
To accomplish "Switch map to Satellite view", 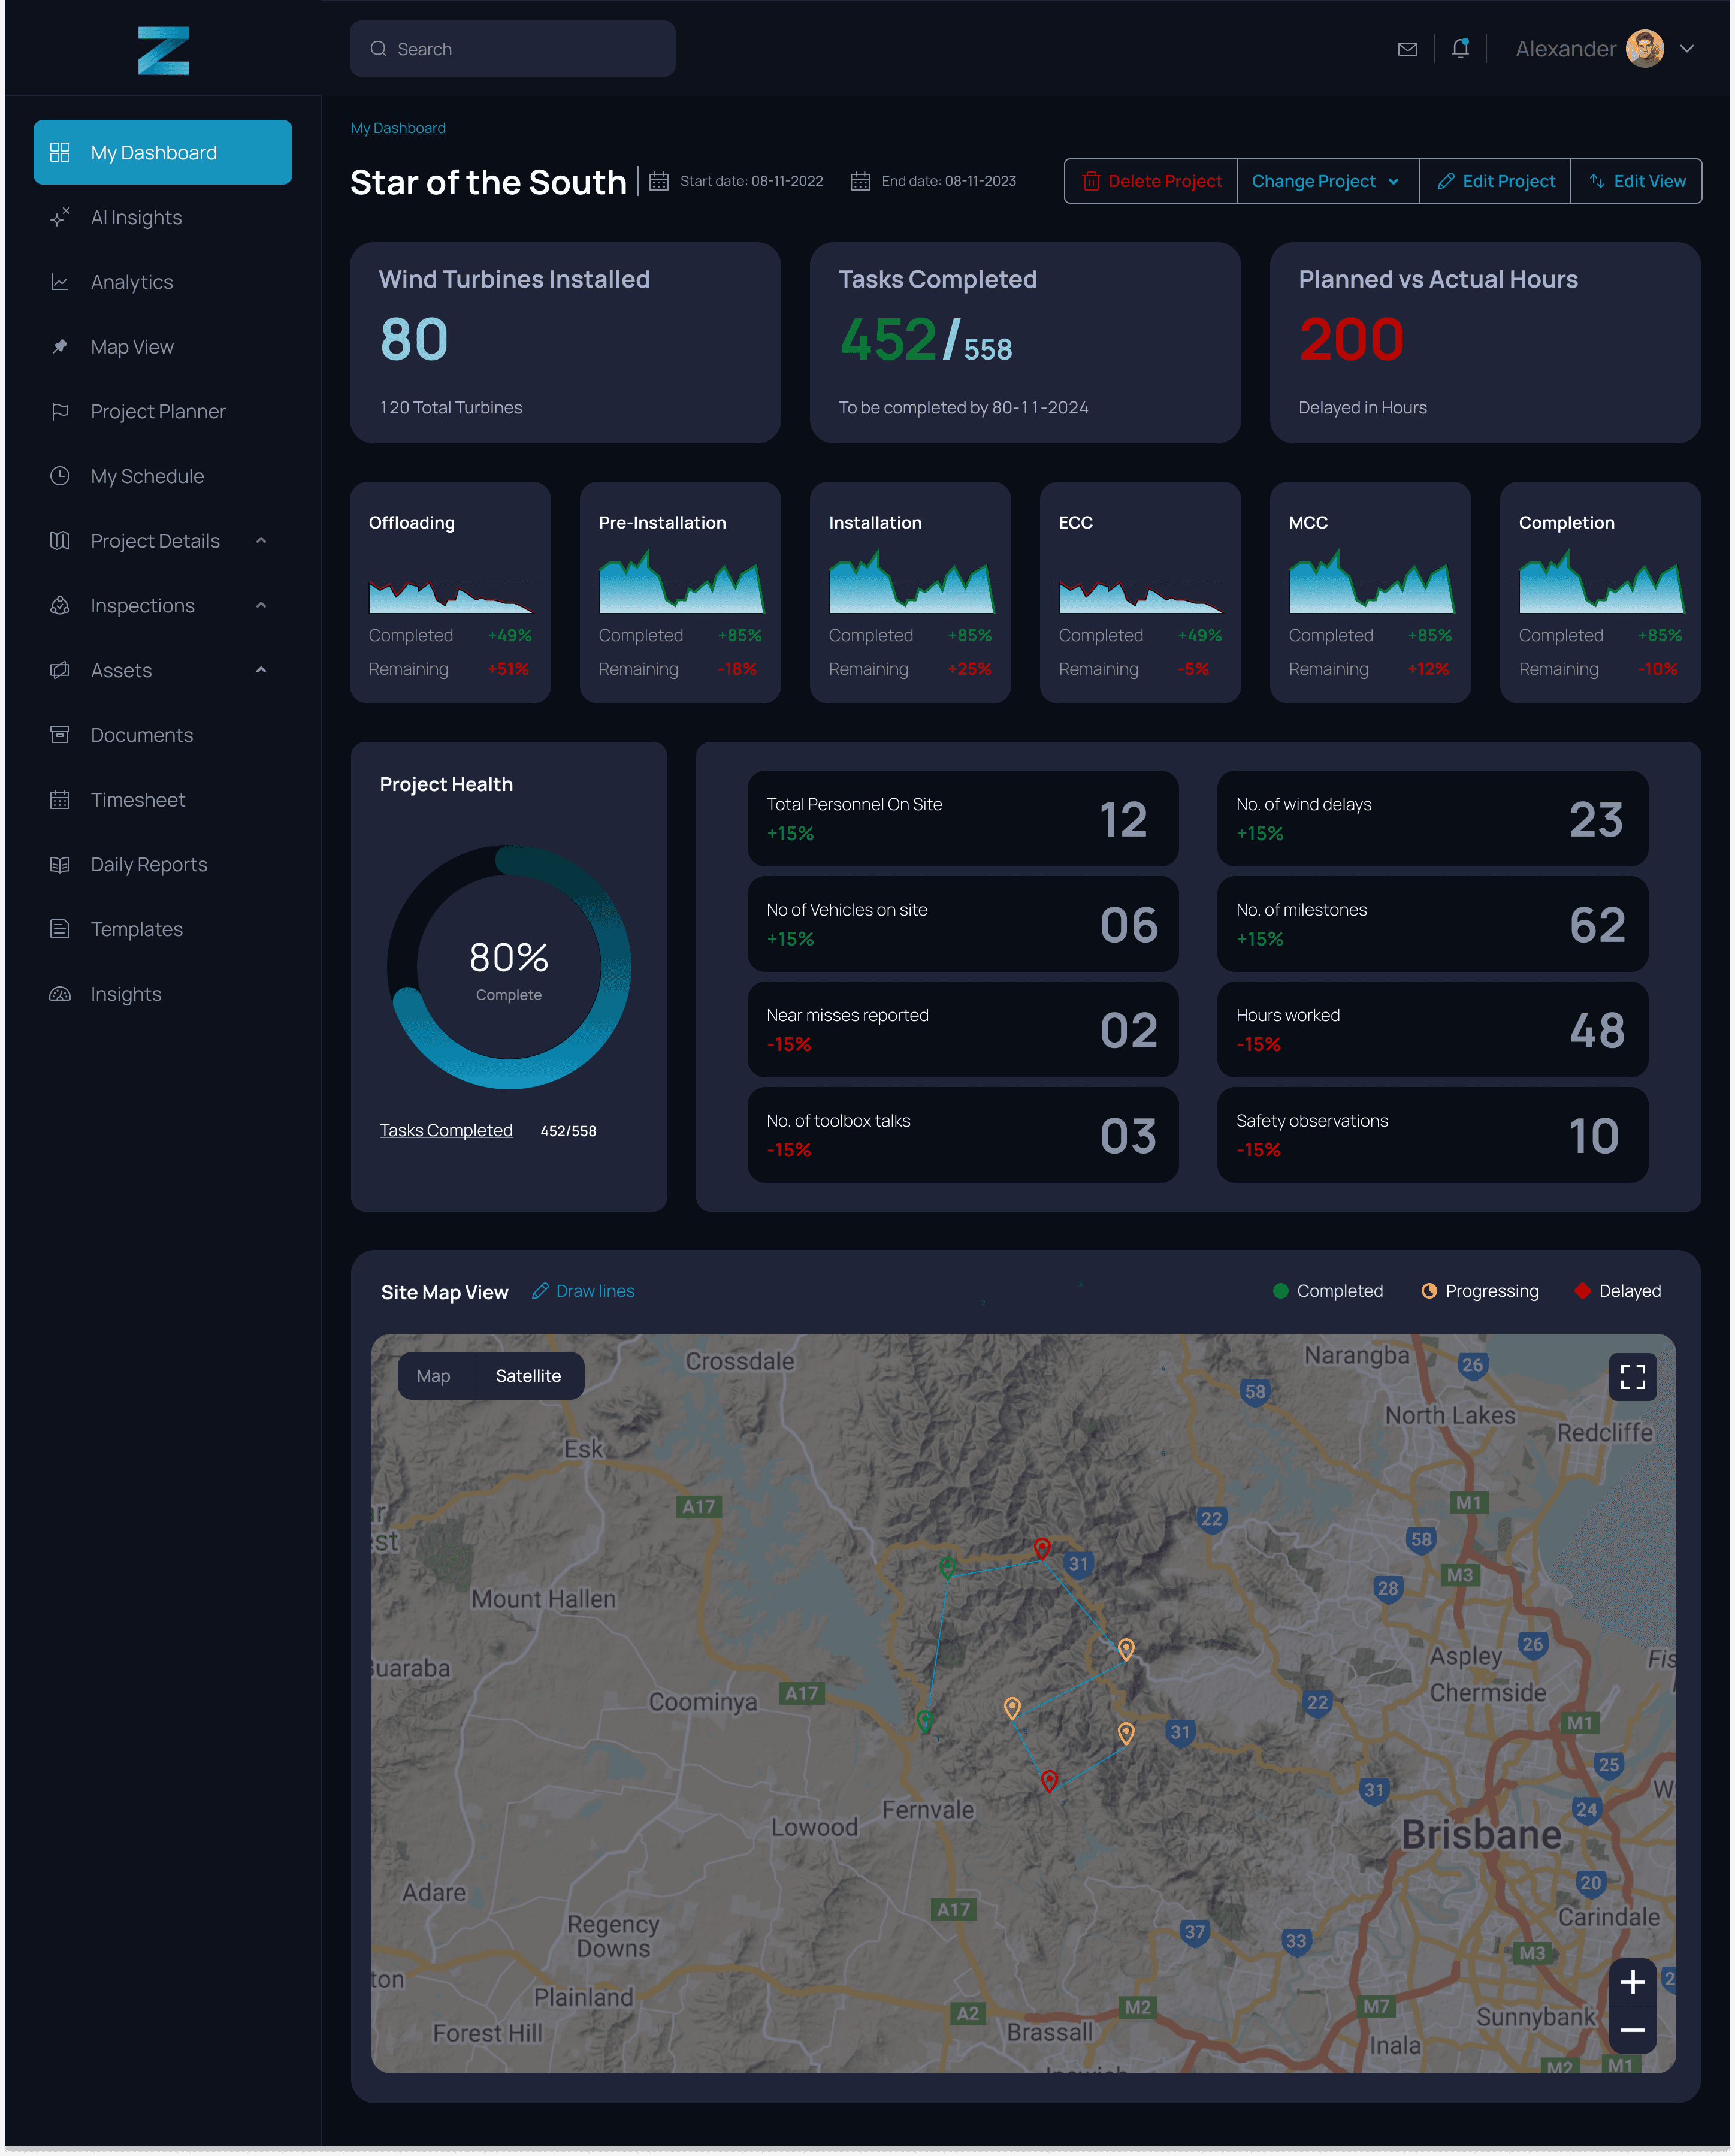I will pos(528,1376).
